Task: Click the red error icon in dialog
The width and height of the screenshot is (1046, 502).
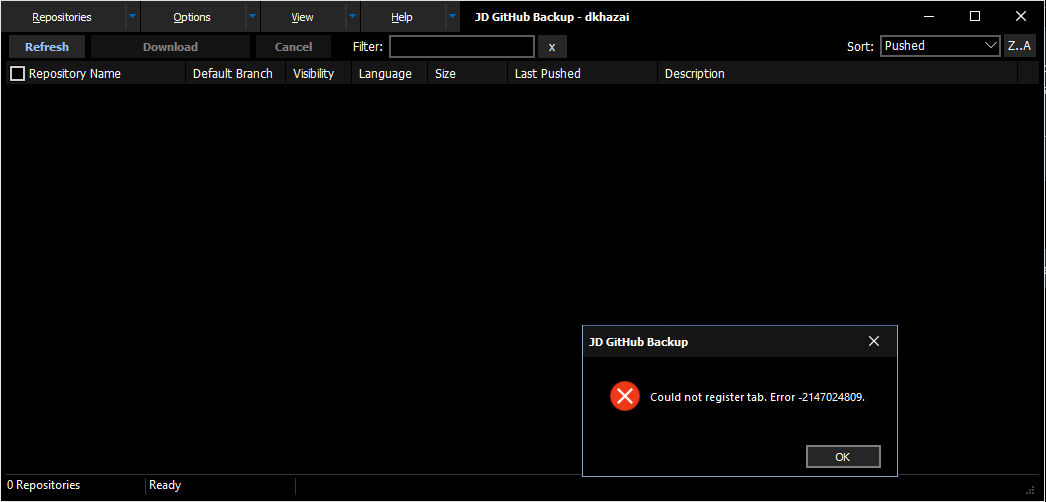Action: click(625, 397)
